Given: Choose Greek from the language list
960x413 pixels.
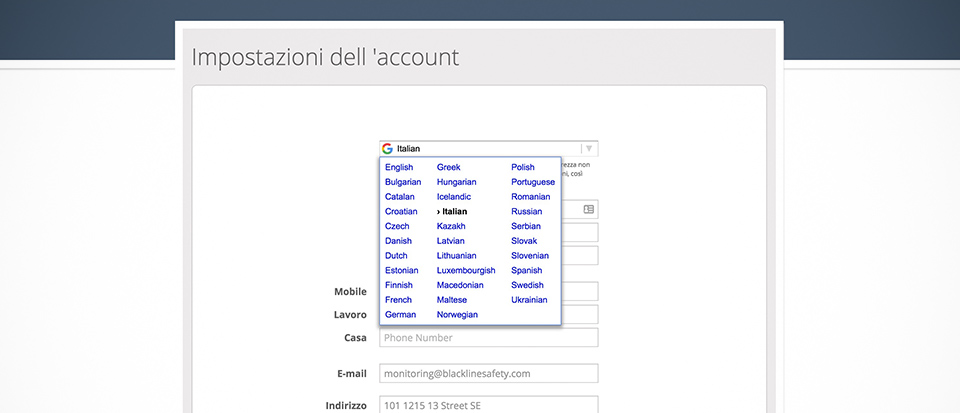Looking at the screenshot, I should click(x=449, y=168).
